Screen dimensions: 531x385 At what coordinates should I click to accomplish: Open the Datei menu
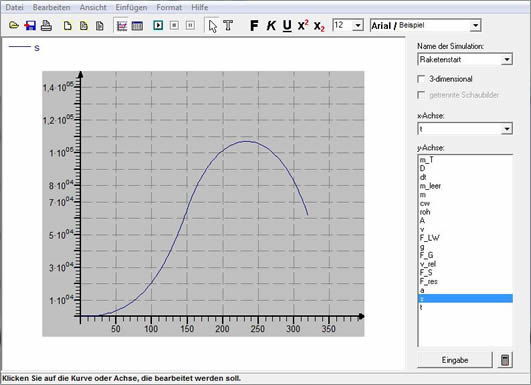point(14,7)
